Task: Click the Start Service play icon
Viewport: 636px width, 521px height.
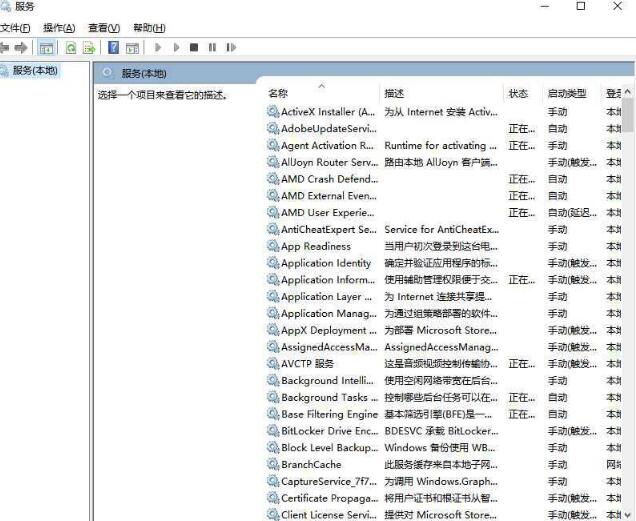Action: 158,47
